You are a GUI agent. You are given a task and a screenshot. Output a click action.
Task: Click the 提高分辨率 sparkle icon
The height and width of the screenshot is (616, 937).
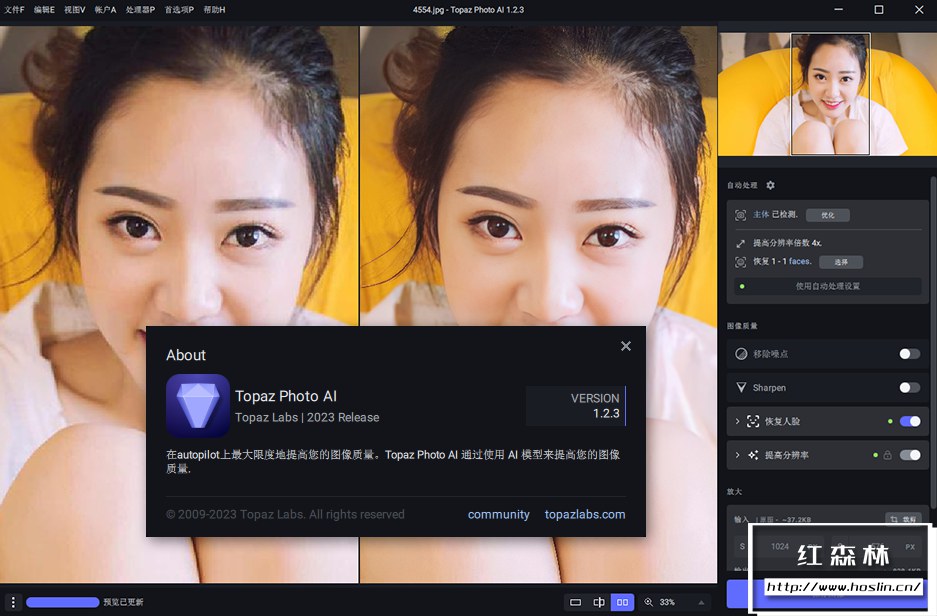point(753,455)
